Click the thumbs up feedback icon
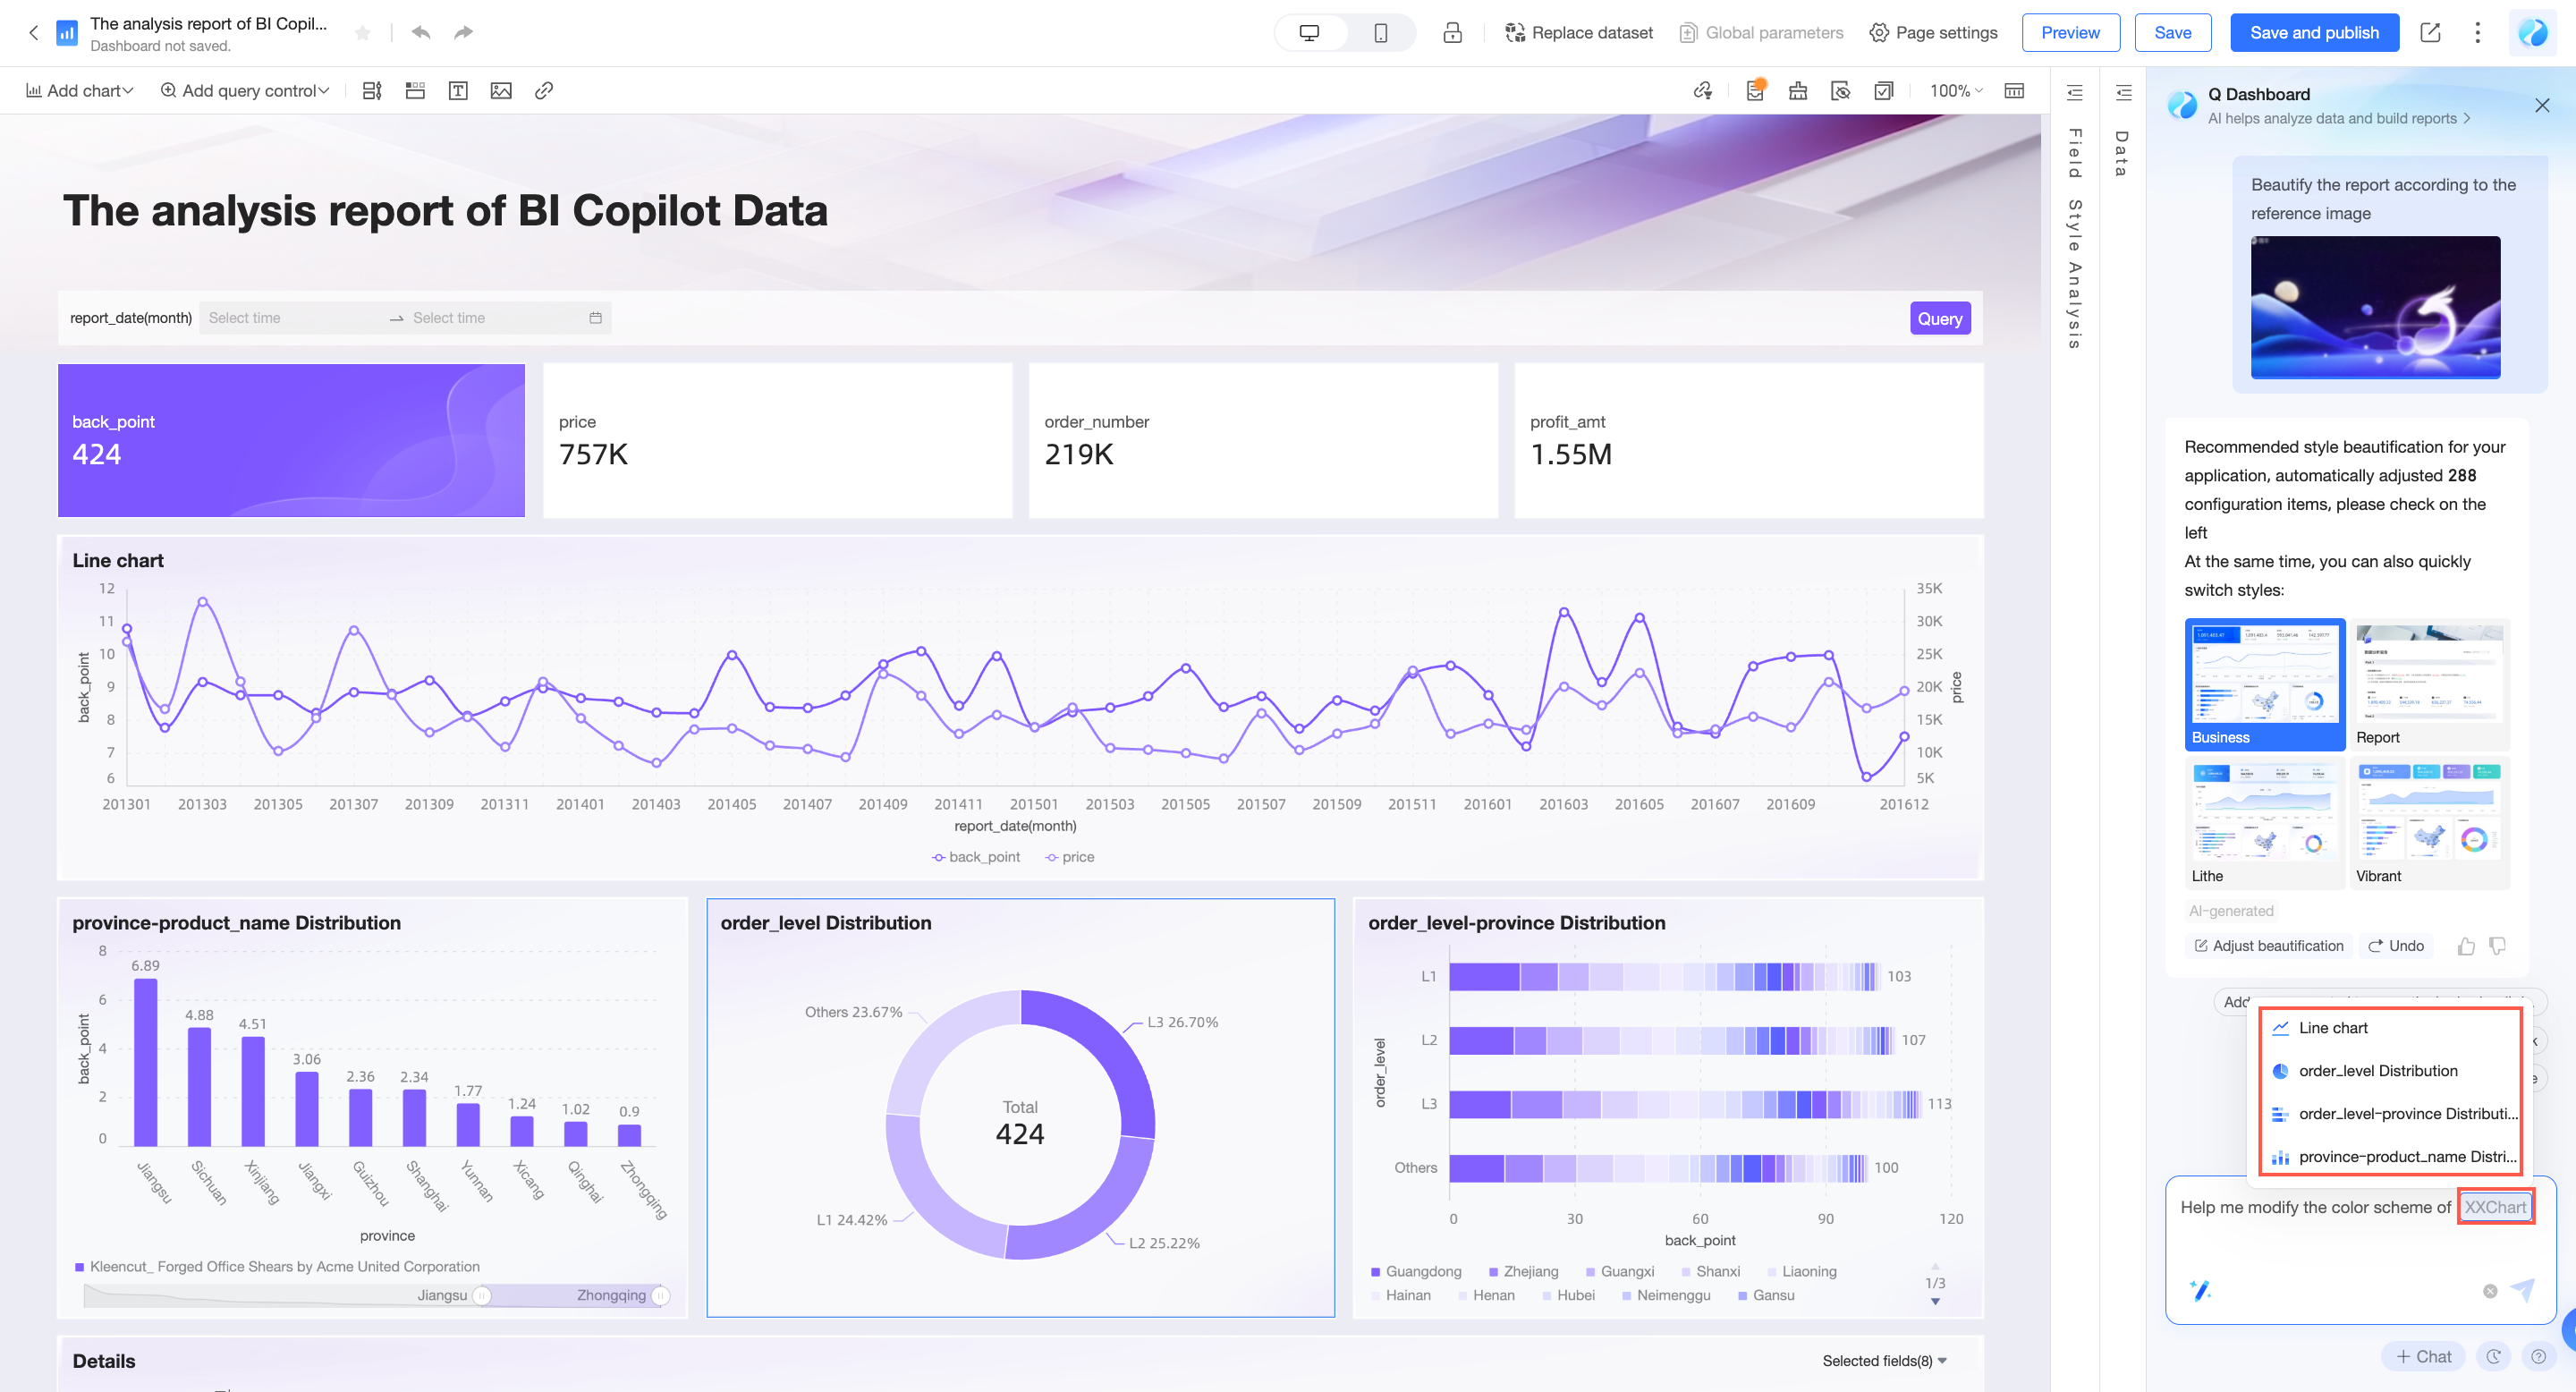The height and width of the screenshot is (1392, 2576). click(x=2466, y=946)
